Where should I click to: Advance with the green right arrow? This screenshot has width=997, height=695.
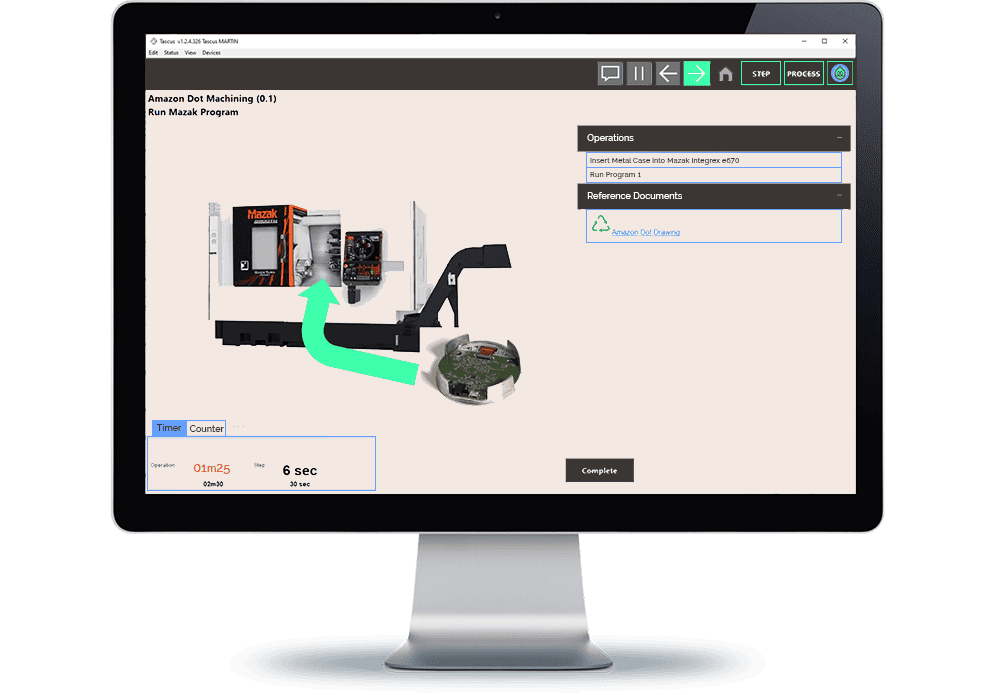click(696, 74)
